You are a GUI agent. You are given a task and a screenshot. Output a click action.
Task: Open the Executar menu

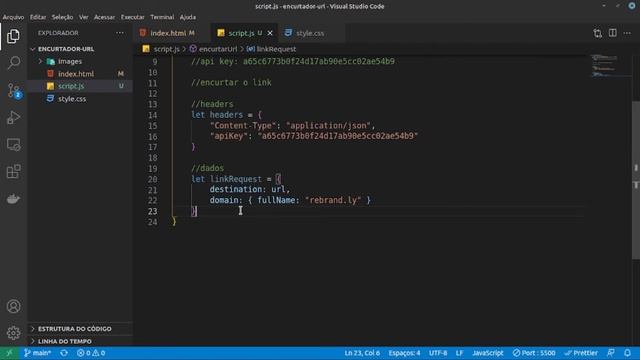click(x=133, y=17)
